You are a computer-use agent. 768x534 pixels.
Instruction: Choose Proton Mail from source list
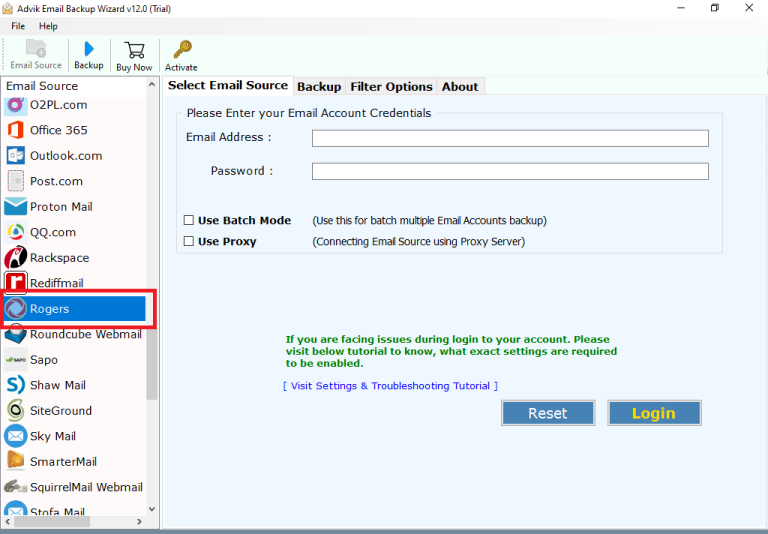[x=60, y=207]
